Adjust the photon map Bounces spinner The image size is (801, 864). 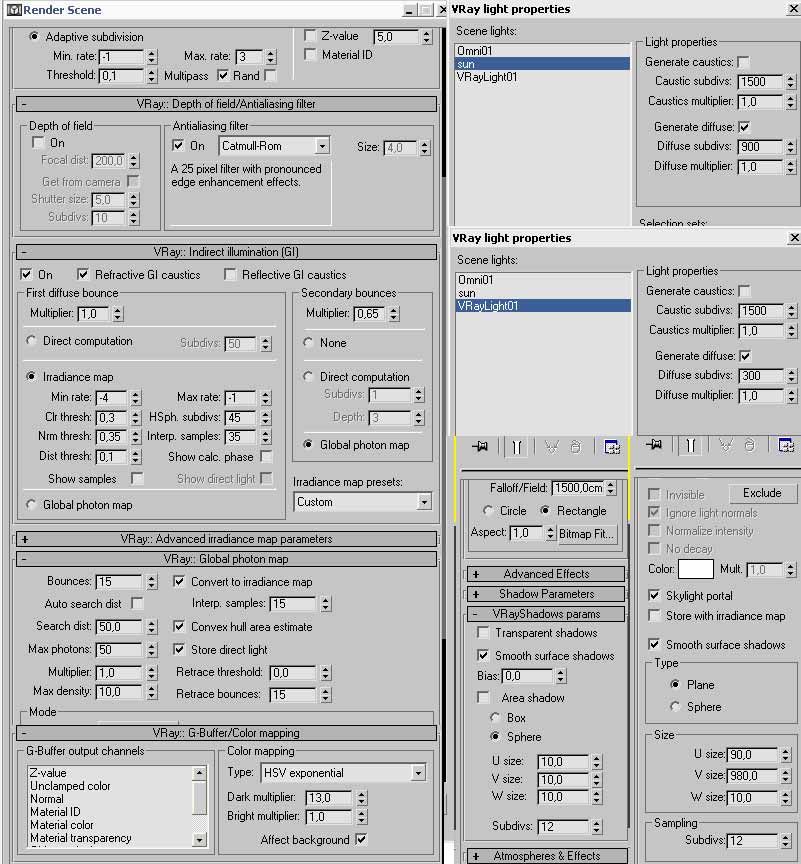tap(152, 582)
